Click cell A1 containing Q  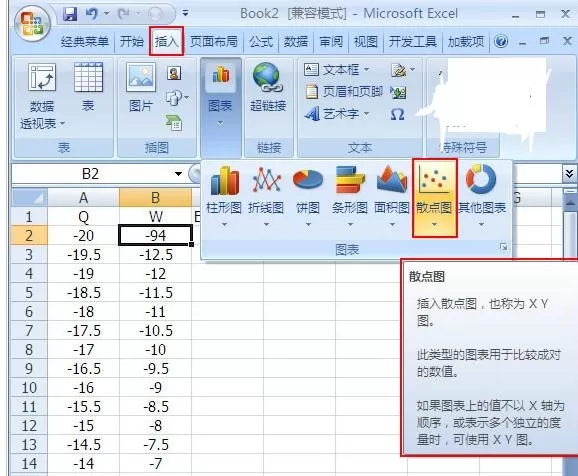coord(83,216)
